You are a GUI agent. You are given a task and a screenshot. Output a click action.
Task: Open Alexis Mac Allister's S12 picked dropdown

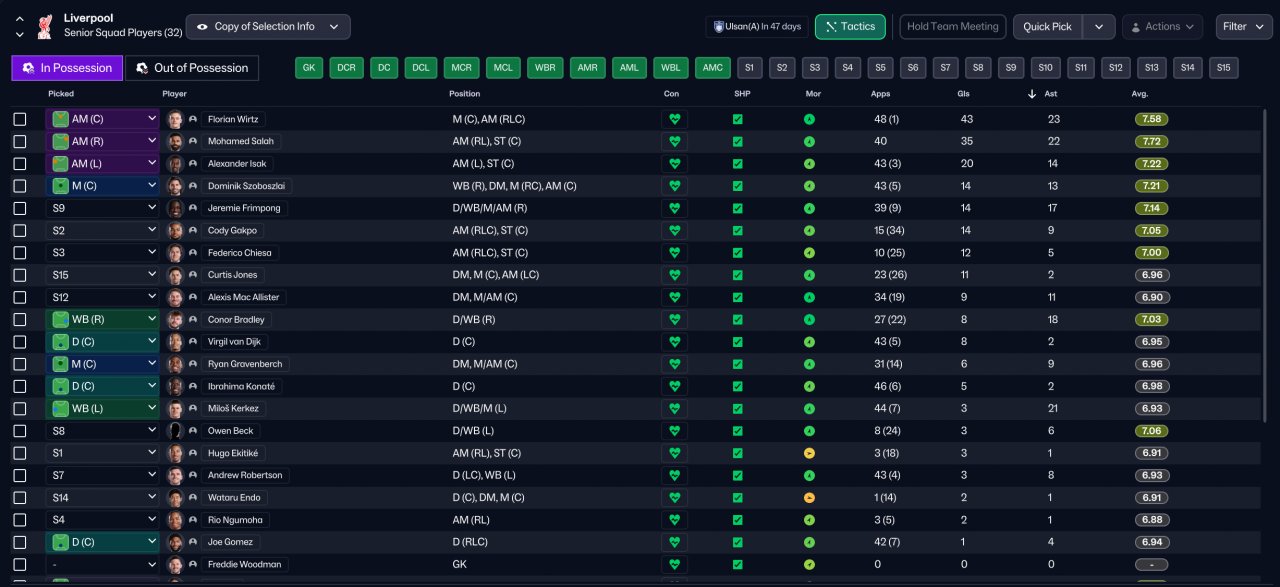click(x=102, y=297)
